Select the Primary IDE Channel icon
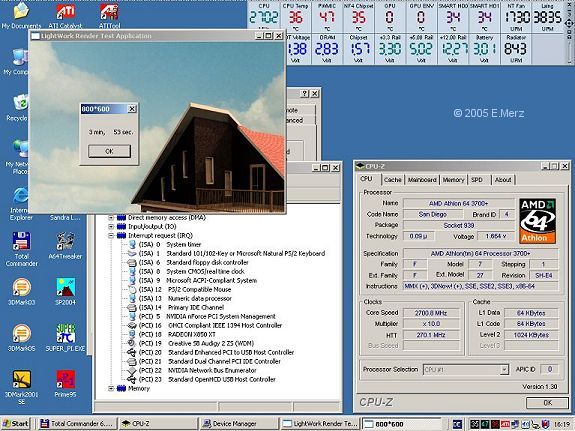 pyautogui.click(x=132, y=307)
